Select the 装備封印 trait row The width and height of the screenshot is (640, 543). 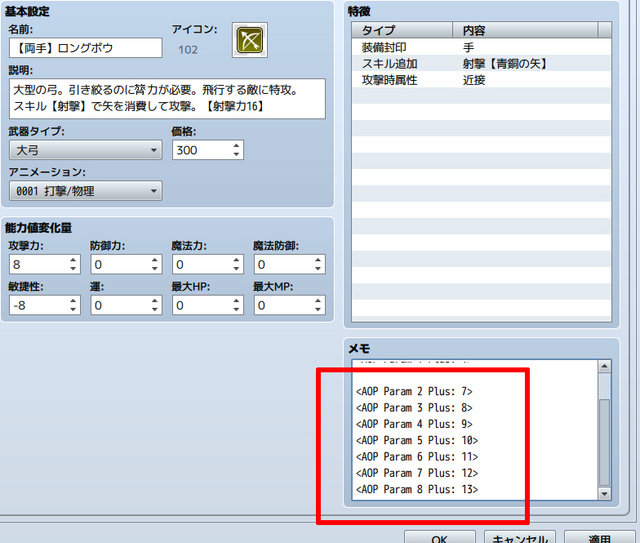click(x=482, y=47)
